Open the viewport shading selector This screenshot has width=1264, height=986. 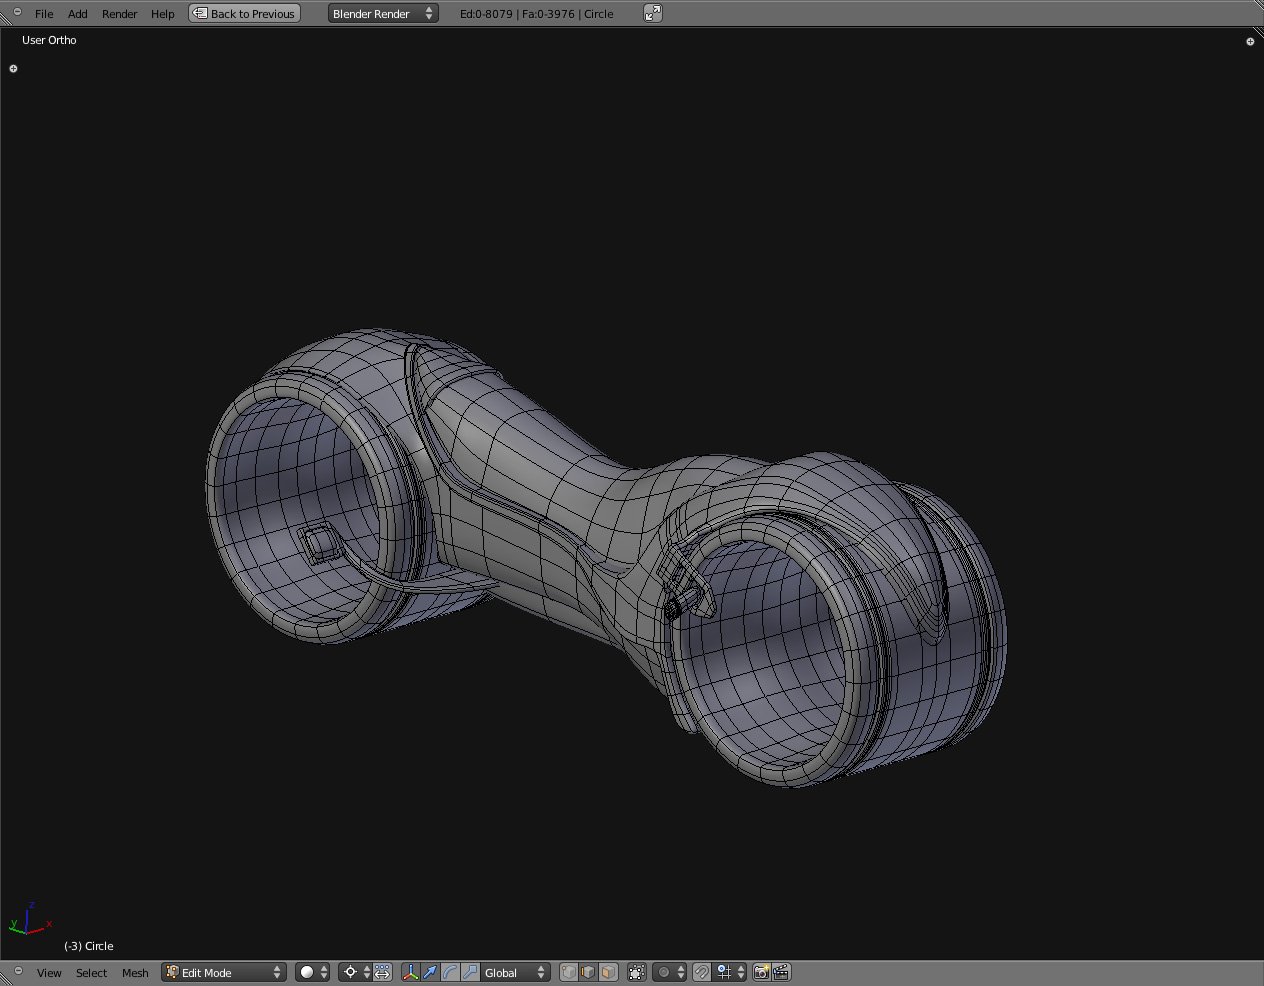(x=312, y=972)
